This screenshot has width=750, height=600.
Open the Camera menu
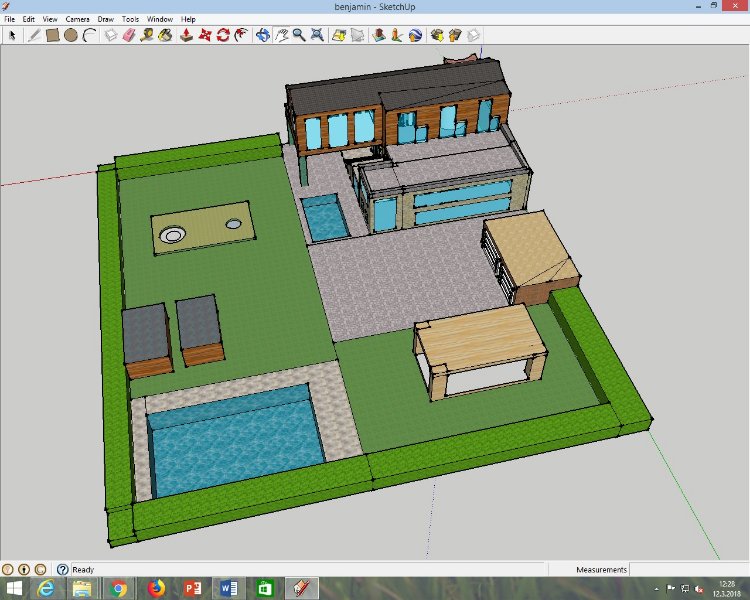tap(77, 19)
